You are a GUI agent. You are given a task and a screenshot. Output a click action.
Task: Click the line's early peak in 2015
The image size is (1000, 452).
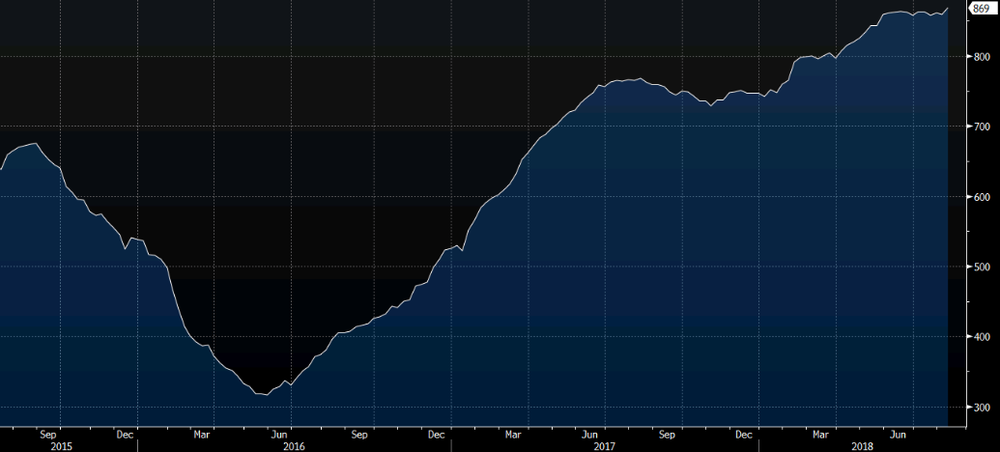(x=35, y=144)
